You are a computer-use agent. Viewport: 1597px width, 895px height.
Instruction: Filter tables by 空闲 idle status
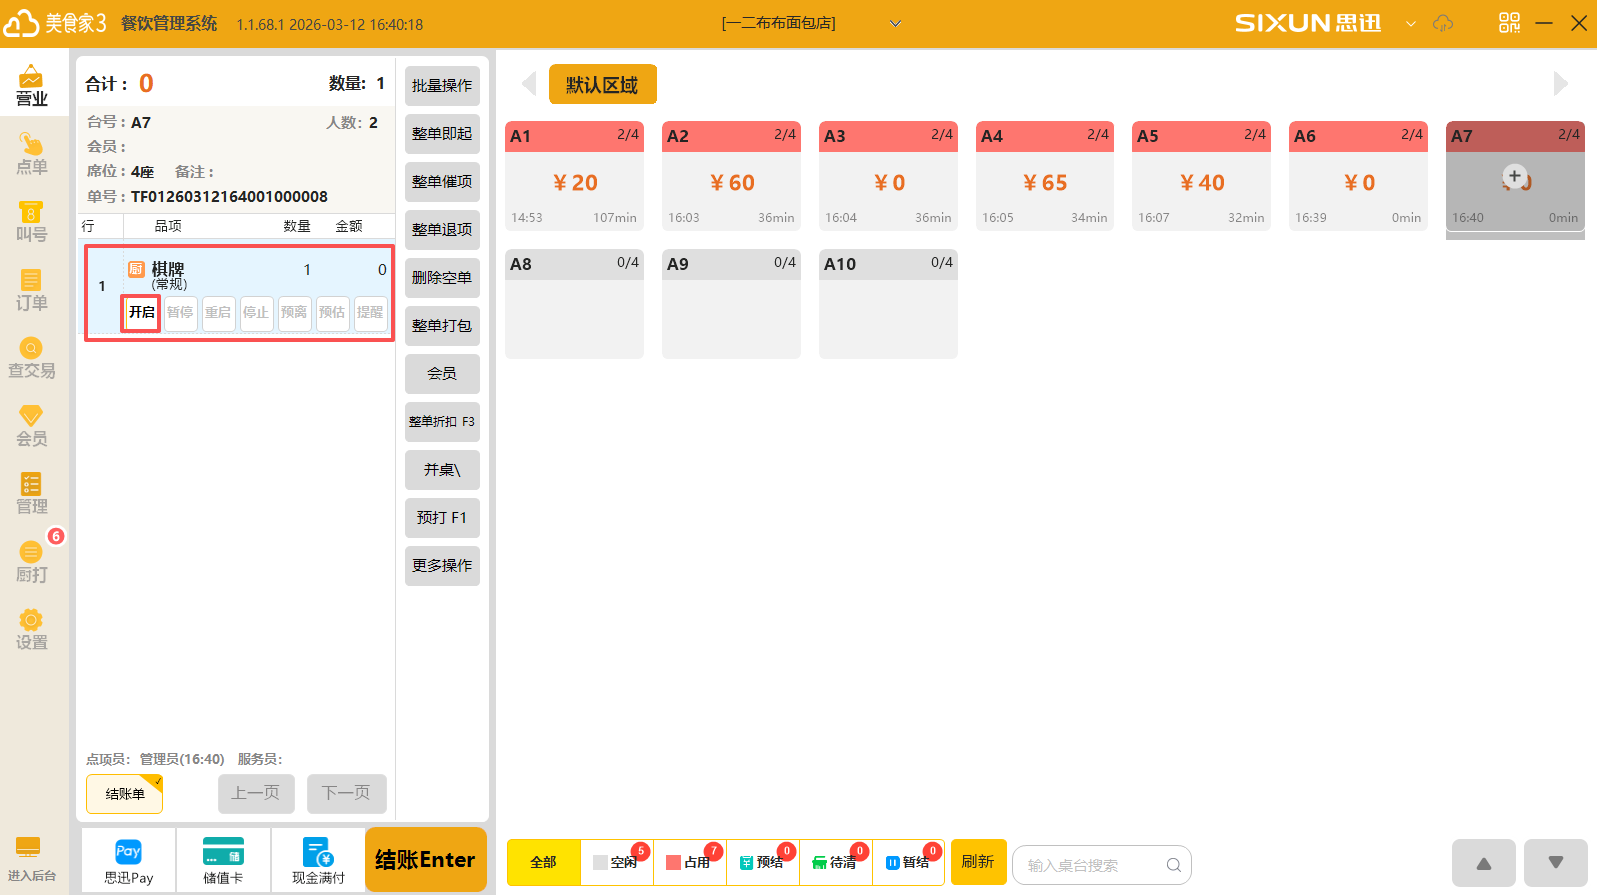(617, 862)
